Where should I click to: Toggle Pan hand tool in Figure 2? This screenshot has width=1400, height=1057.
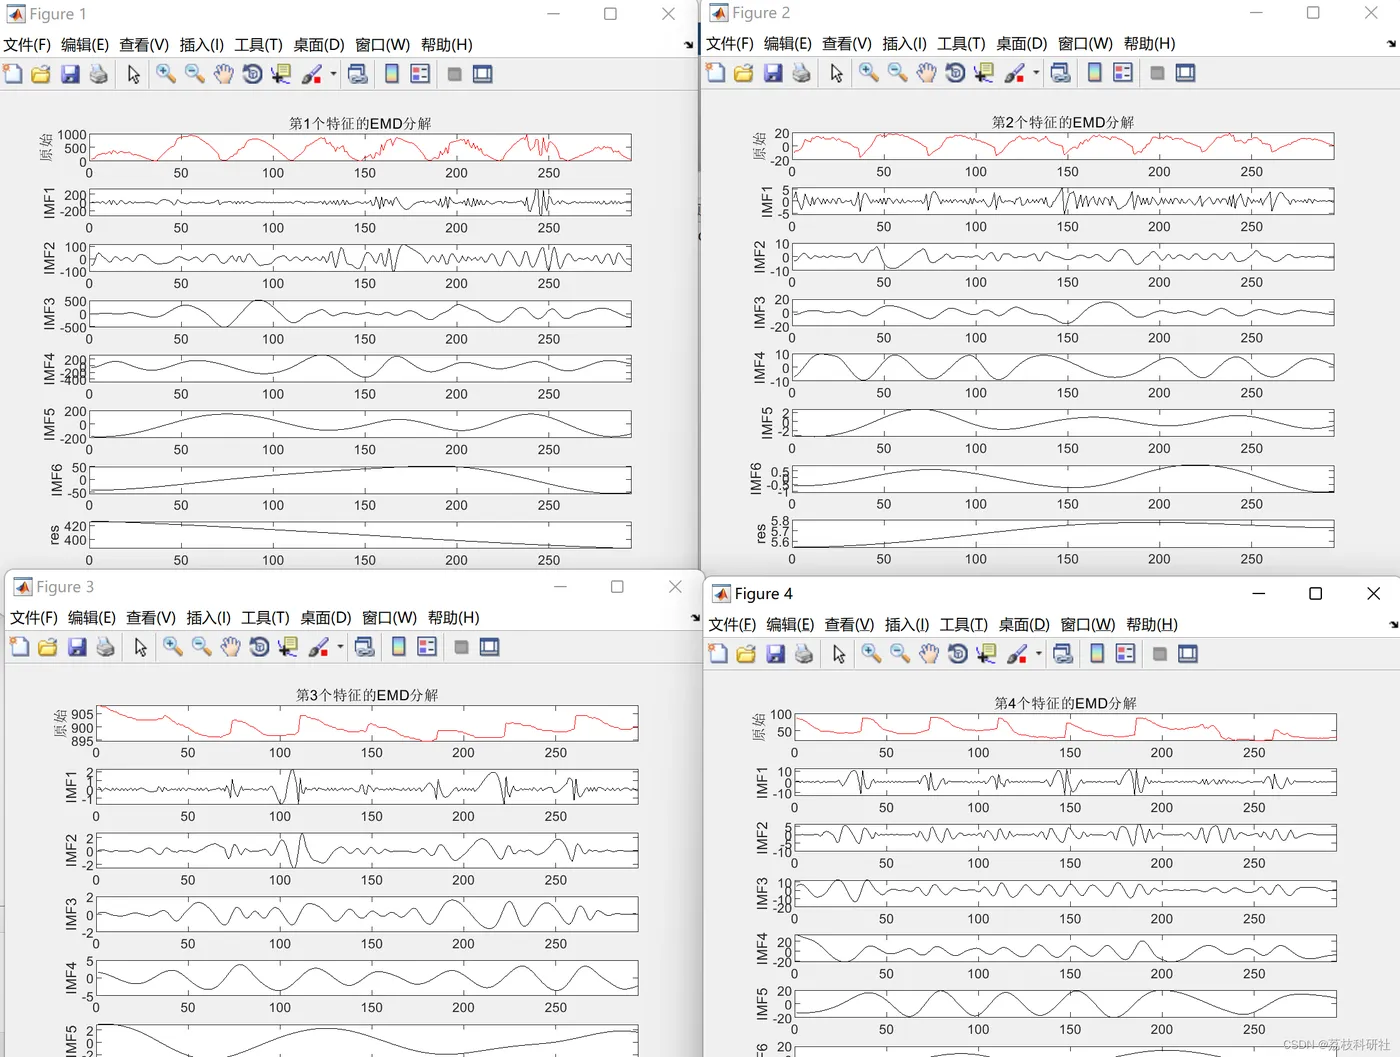(927, 73)
